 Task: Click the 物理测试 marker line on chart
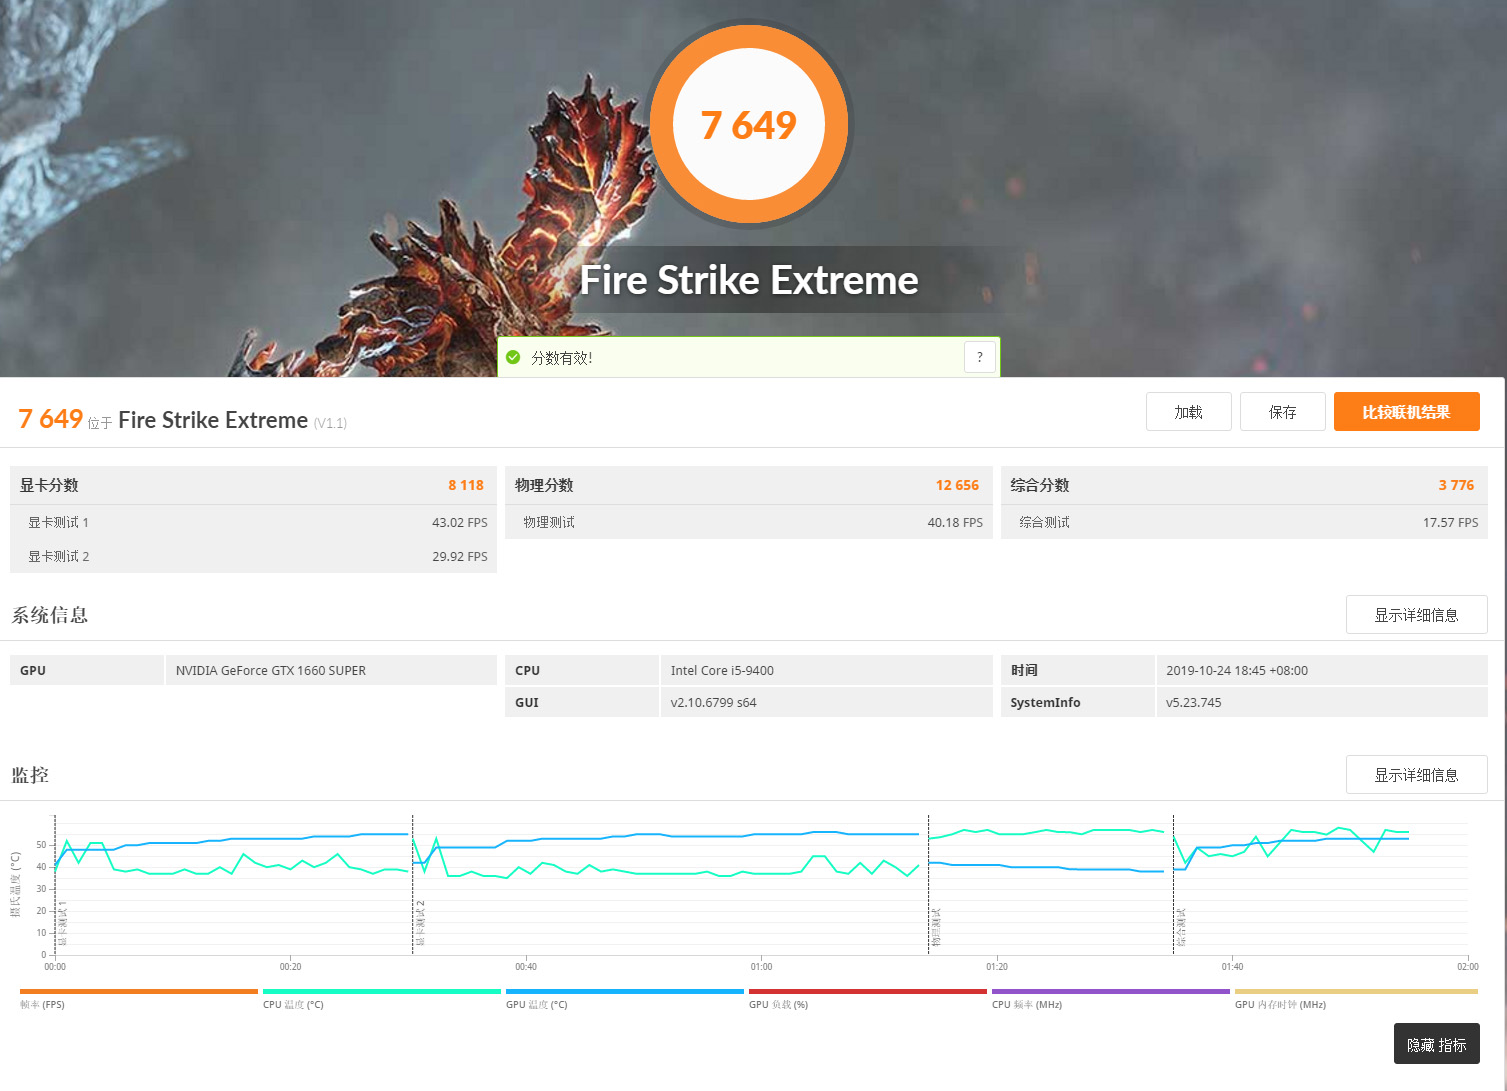click(x=935, y=926)
